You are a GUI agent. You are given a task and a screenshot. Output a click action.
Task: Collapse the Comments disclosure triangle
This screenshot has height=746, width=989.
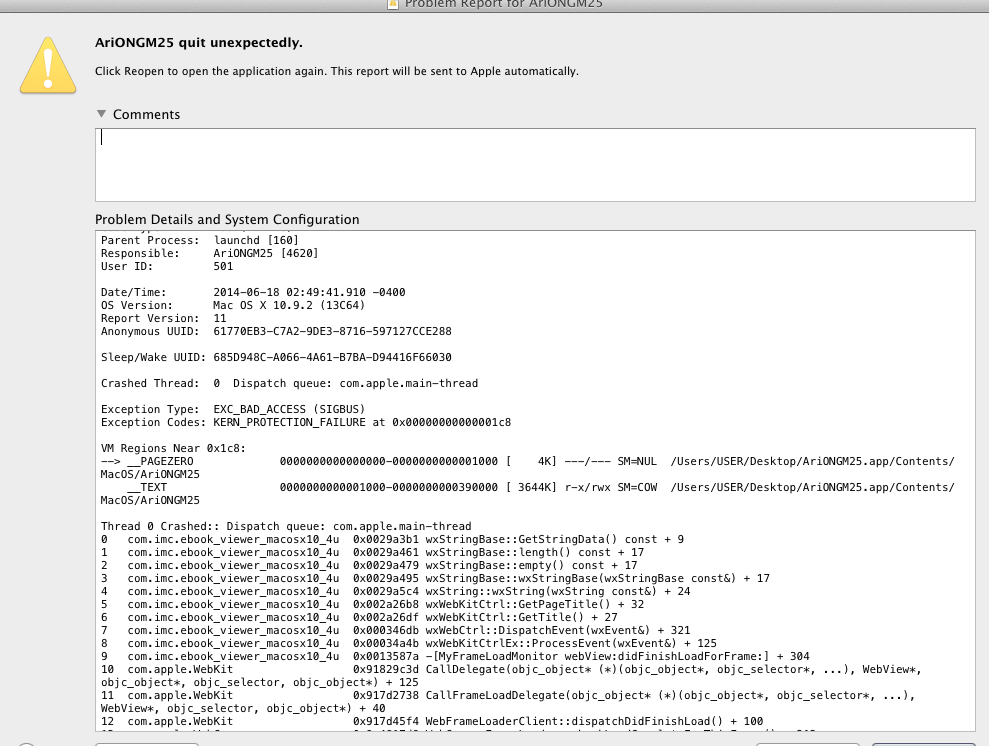point(102,114)
